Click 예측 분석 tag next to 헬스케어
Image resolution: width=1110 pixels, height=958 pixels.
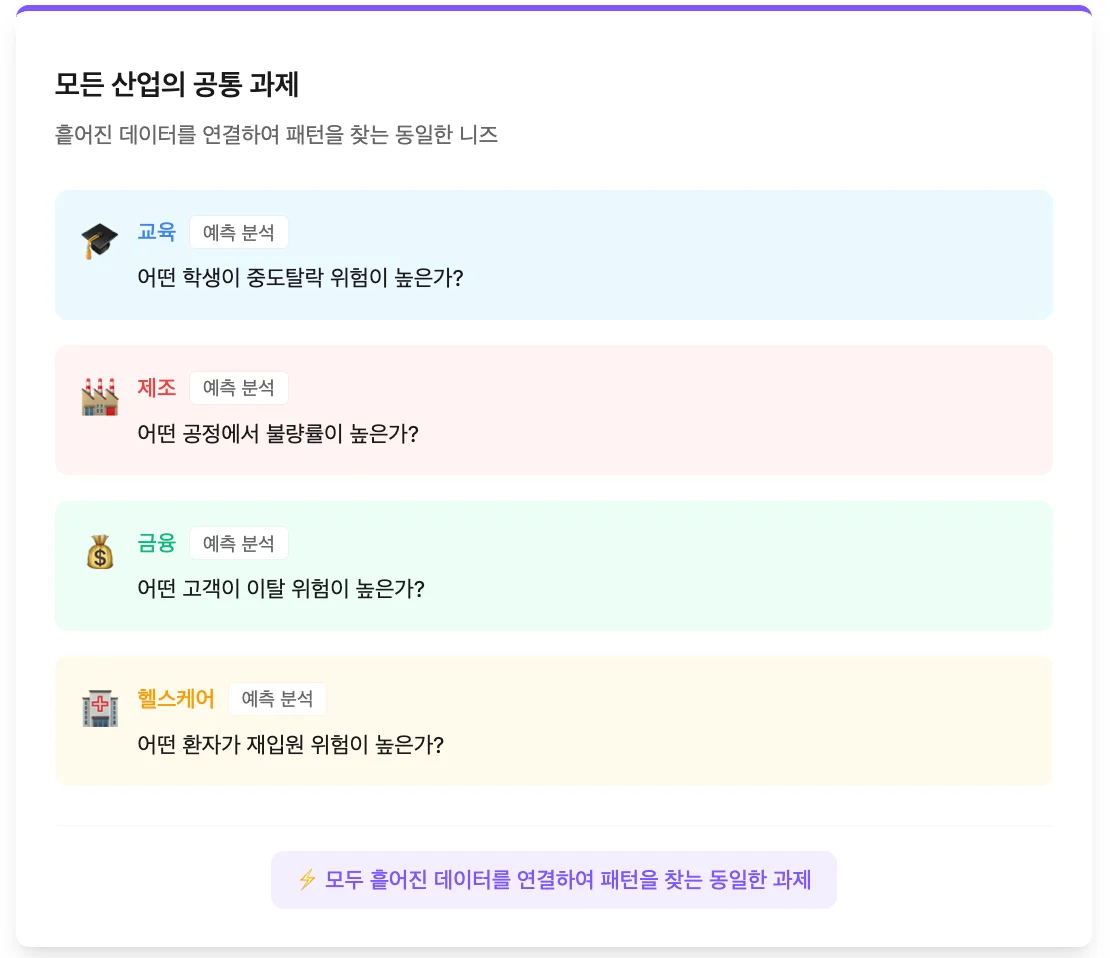point(277,699)
